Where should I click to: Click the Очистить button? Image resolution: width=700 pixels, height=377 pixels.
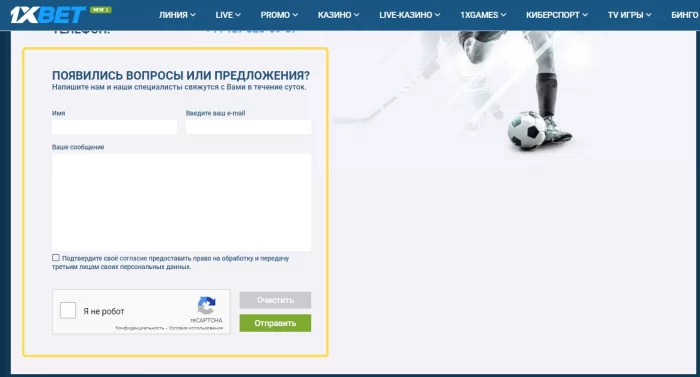[275, 300]
